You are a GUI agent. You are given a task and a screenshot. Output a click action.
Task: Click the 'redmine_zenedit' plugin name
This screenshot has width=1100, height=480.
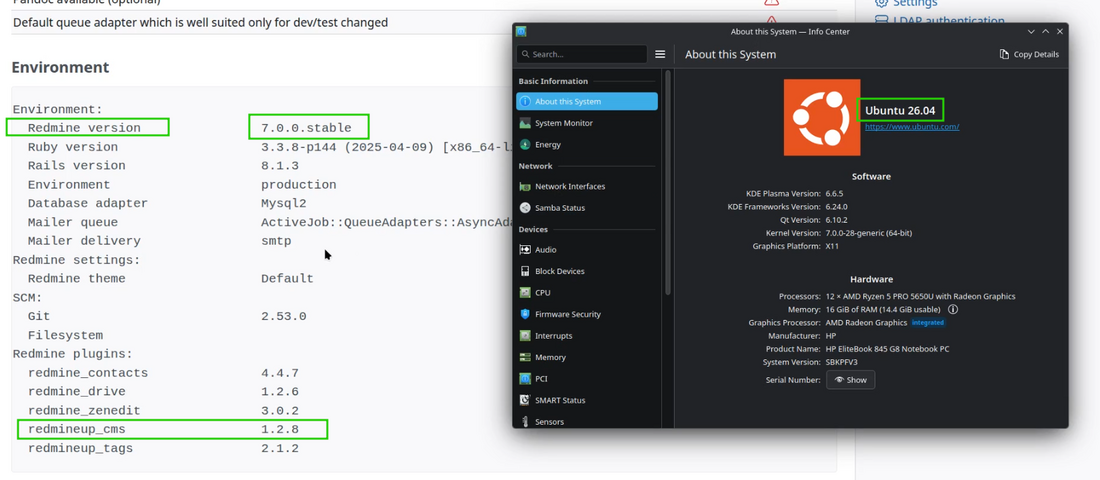(x=84, y=411)
